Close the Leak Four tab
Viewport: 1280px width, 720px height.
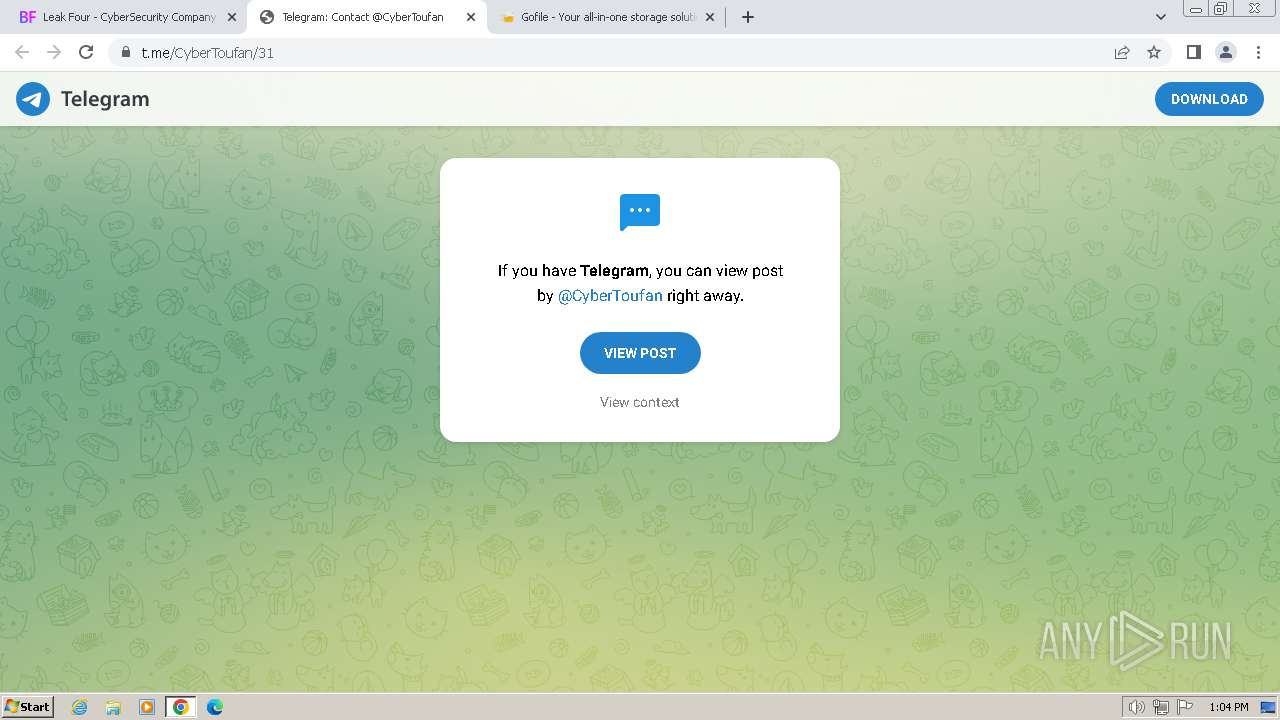click(232, 17)
